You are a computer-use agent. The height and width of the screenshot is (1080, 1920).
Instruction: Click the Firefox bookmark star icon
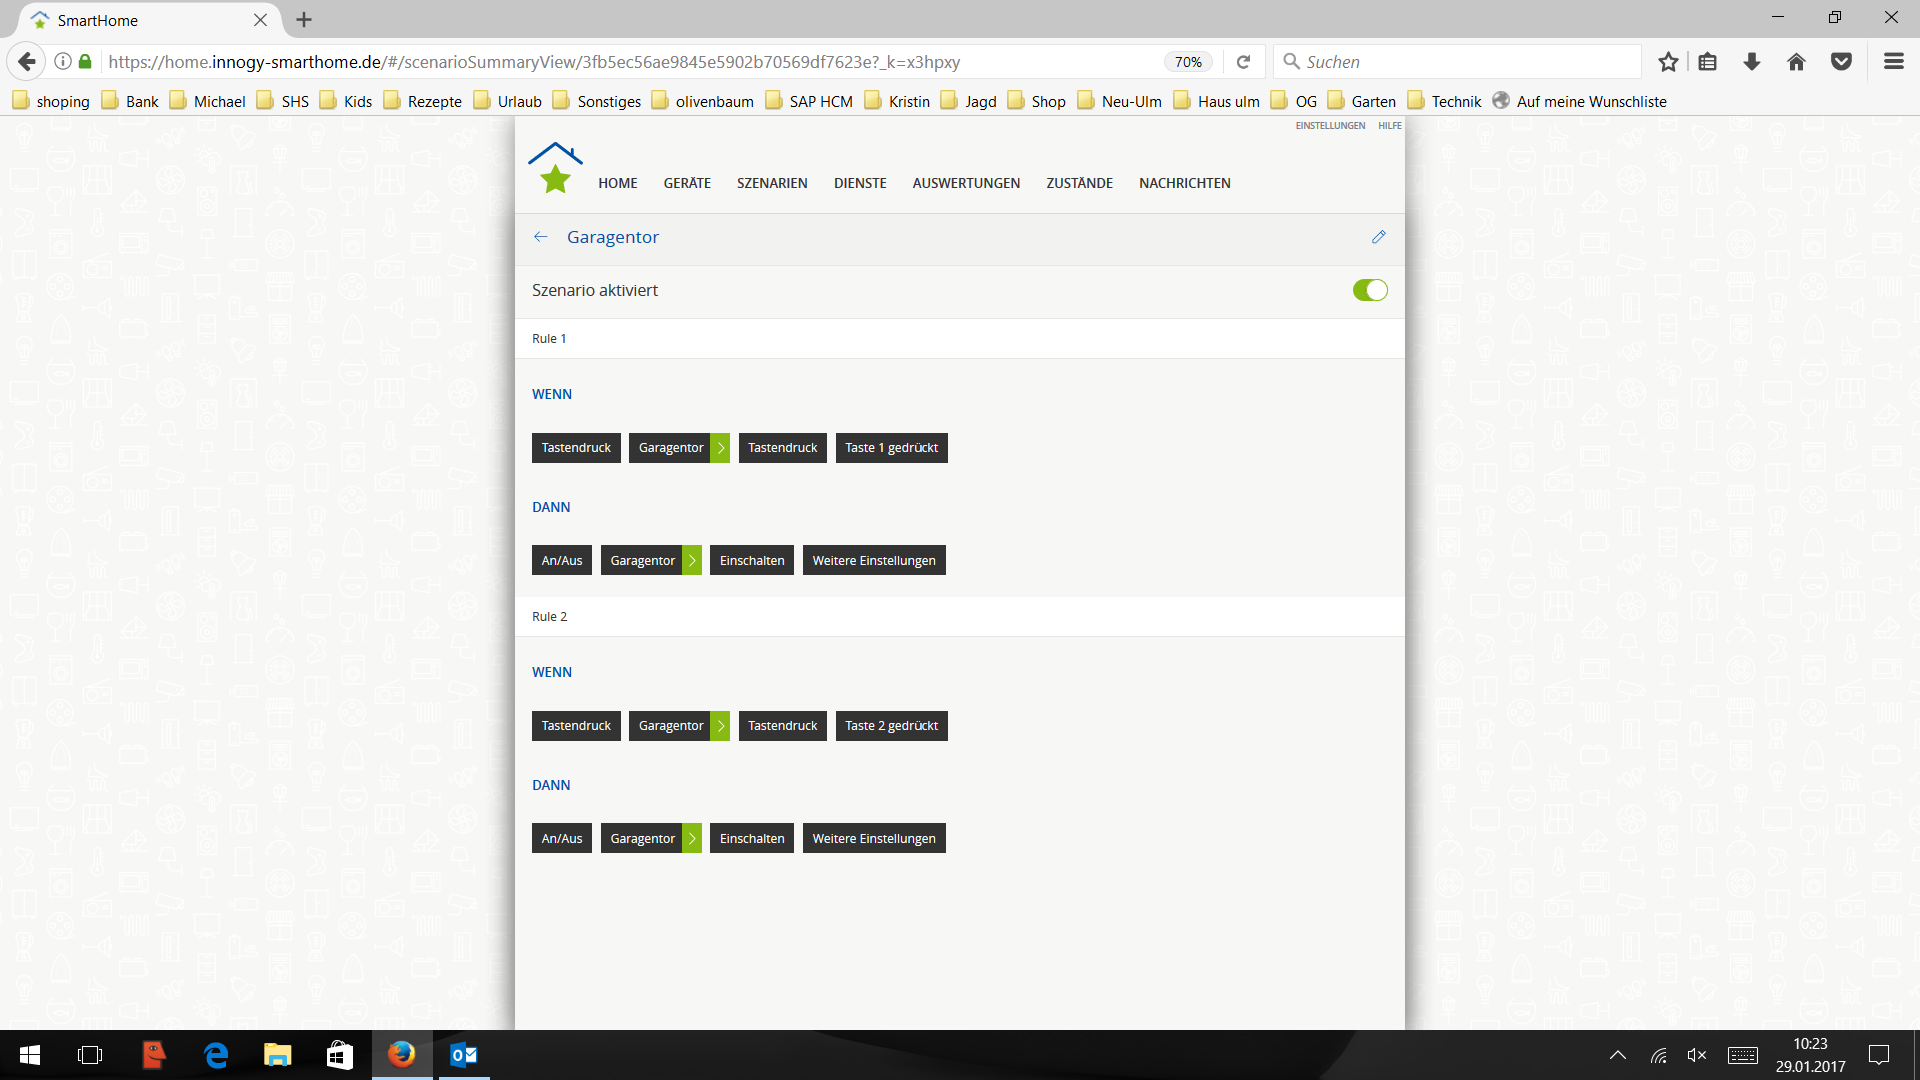click(x=1668, y=62)
